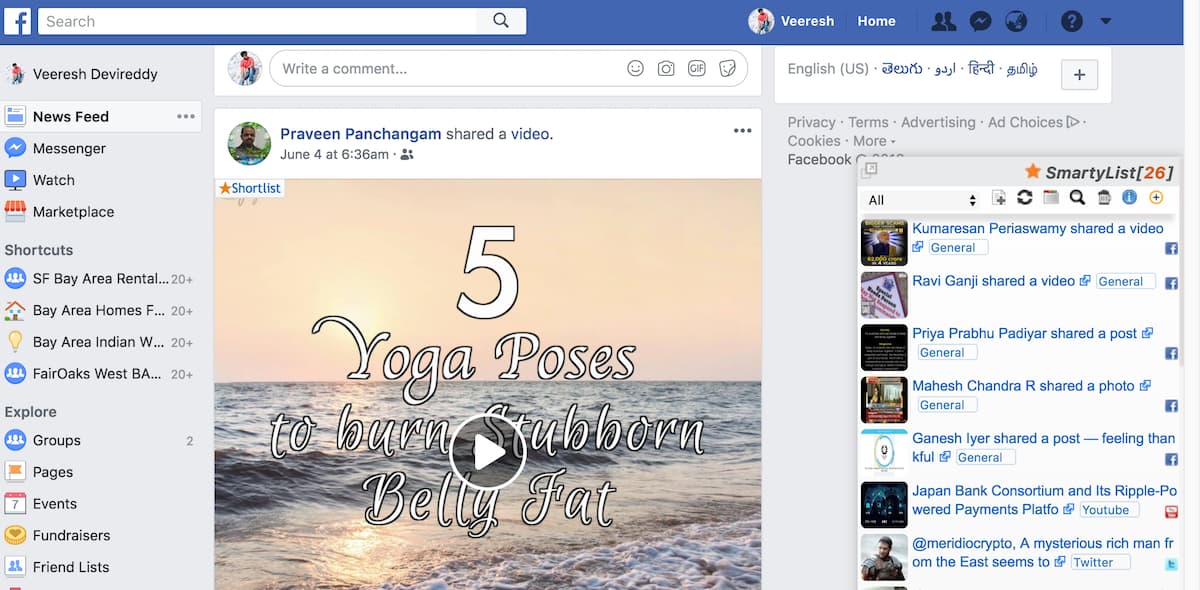The image size is (1200, 590).
Task: Click the Help question mark icon
Action: point(1071,21)
